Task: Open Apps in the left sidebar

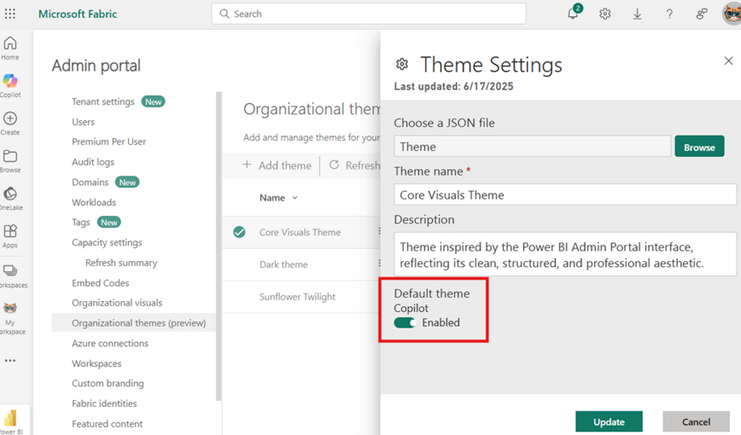Action: pos(10,236)
